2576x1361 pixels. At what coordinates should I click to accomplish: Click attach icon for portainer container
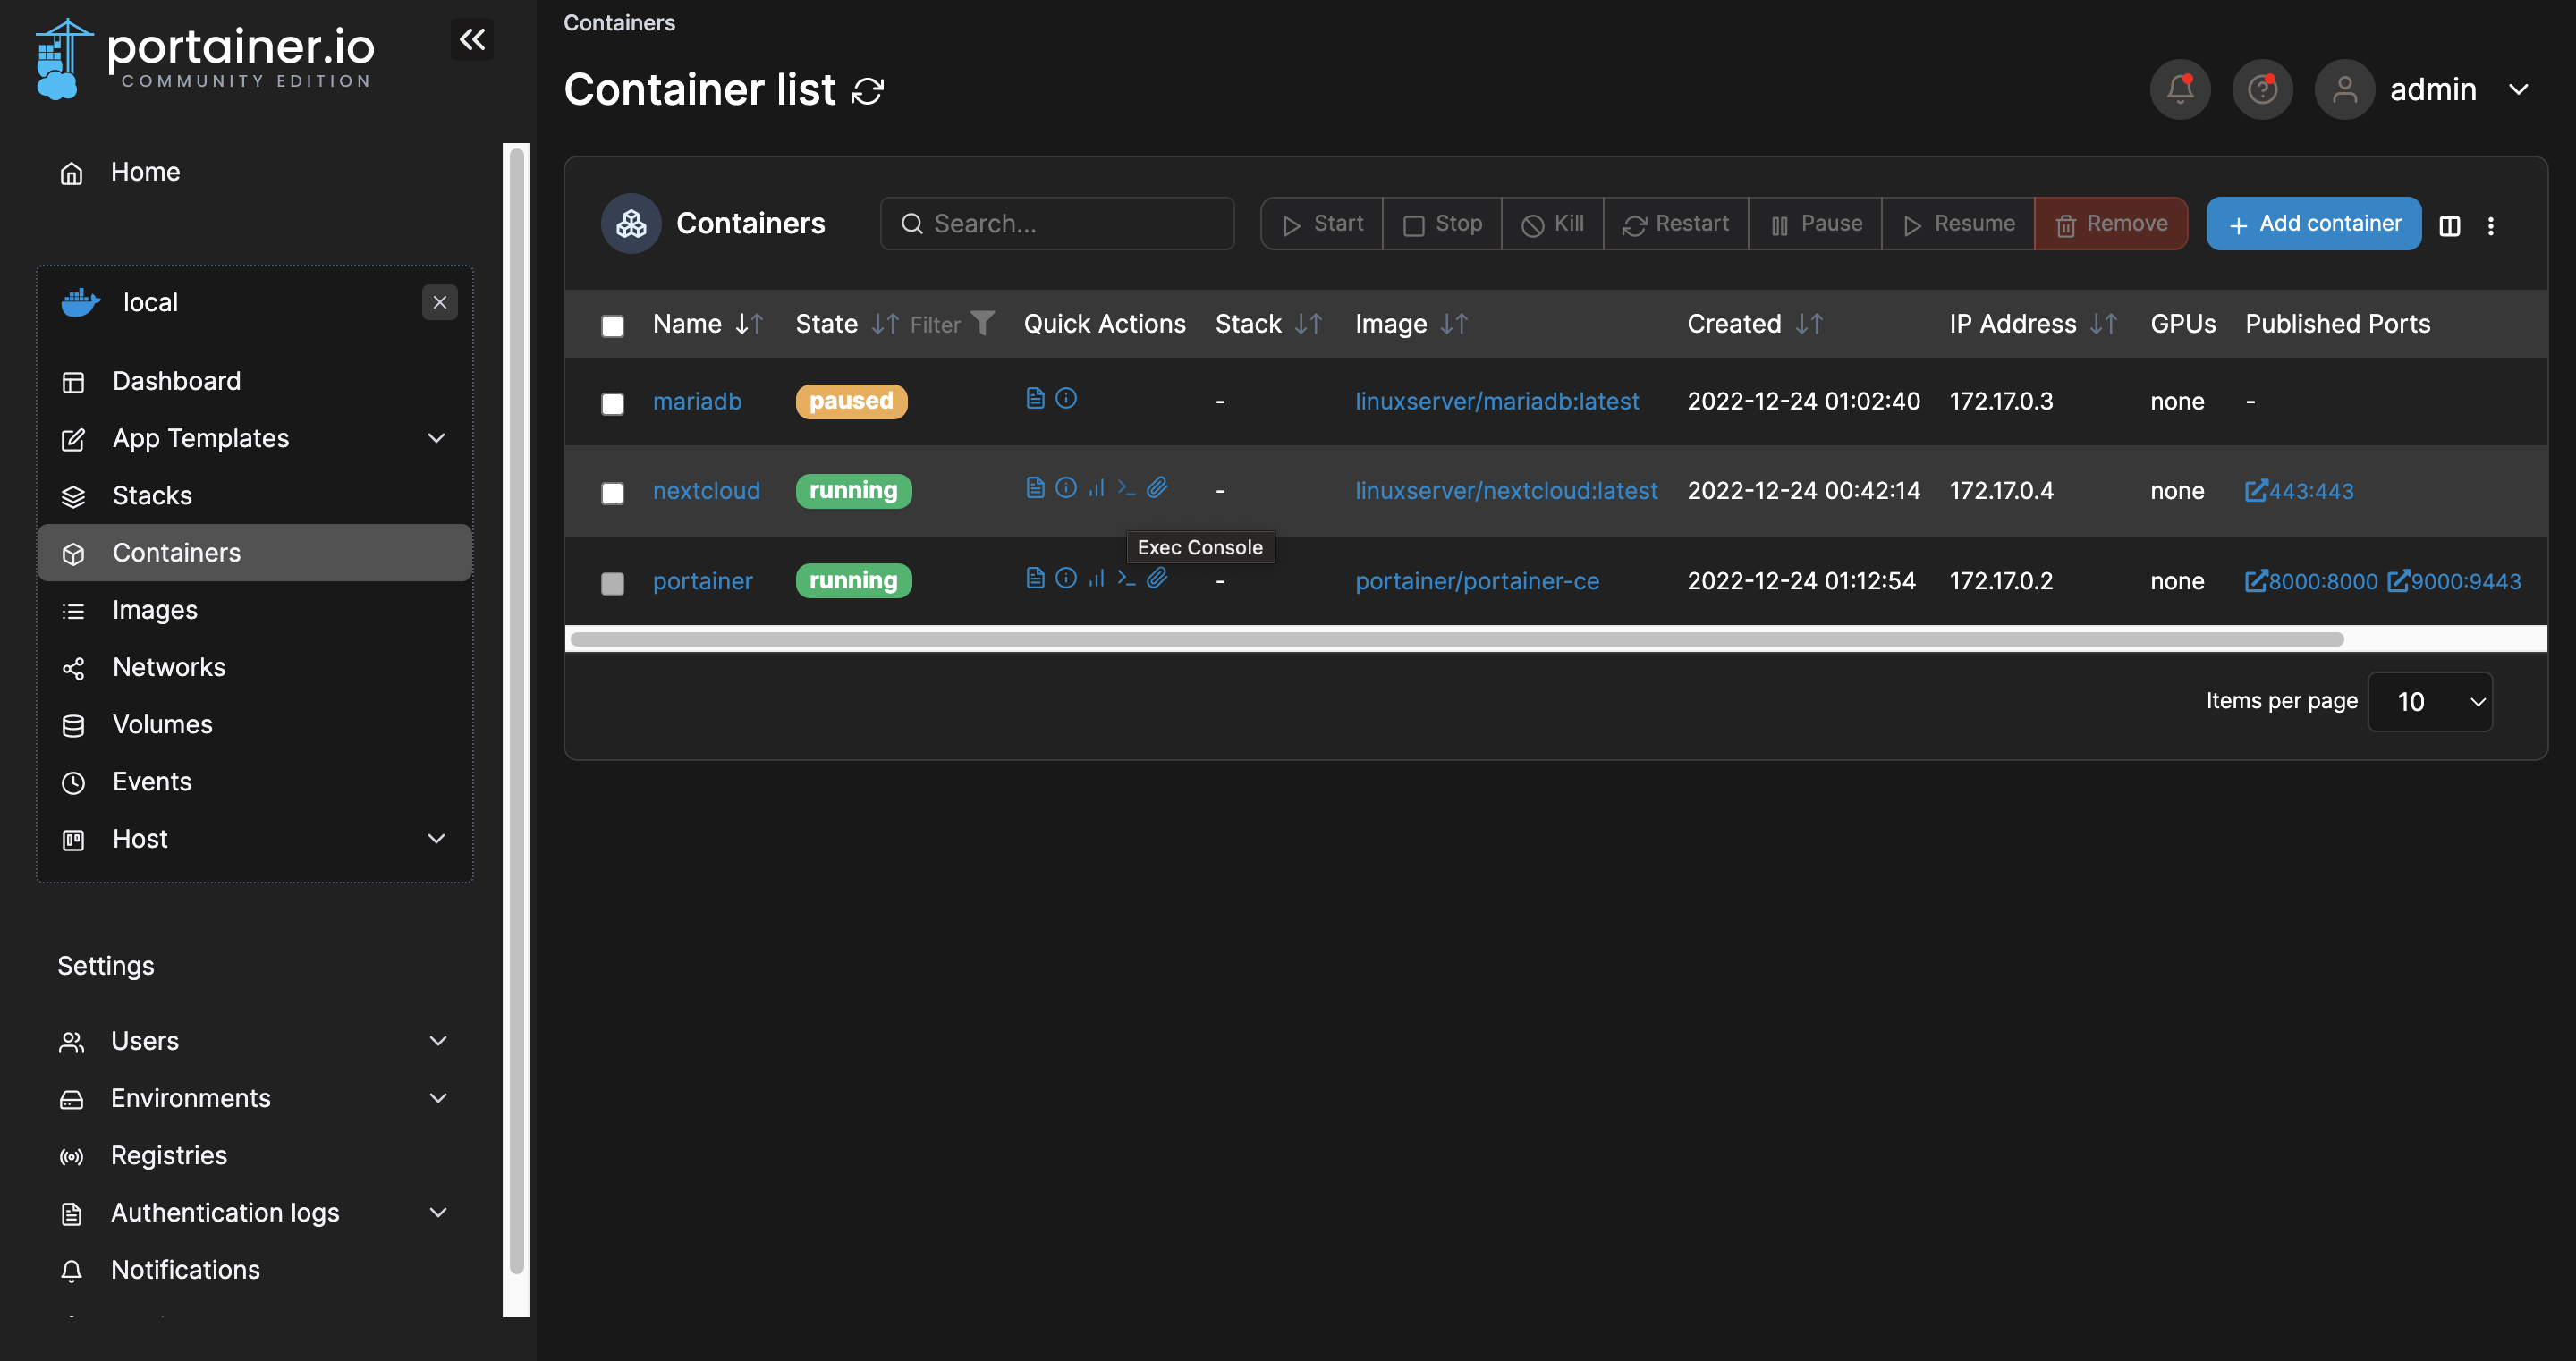(1157, 578)
